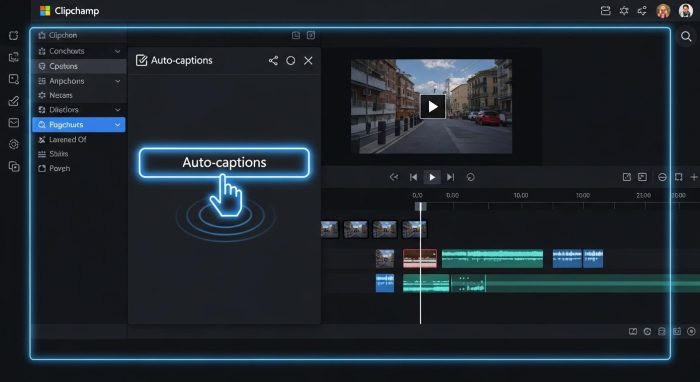Viewport: 700px width, 382px height.
Task: Click the checkbox-pencil icon in Auto-captions header
Action: tap(141, 60)
